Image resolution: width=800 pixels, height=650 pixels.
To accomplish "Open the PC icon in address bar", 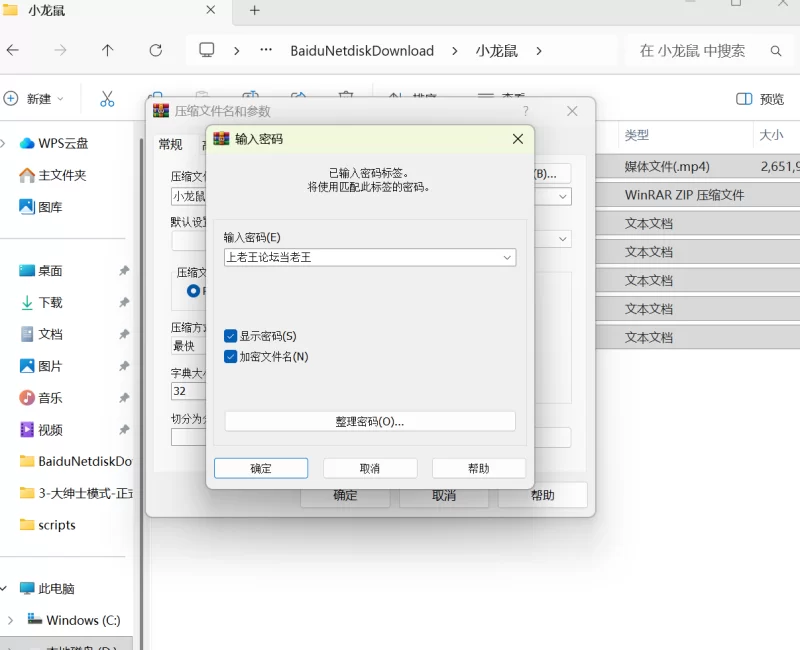I will pos(207,50).
